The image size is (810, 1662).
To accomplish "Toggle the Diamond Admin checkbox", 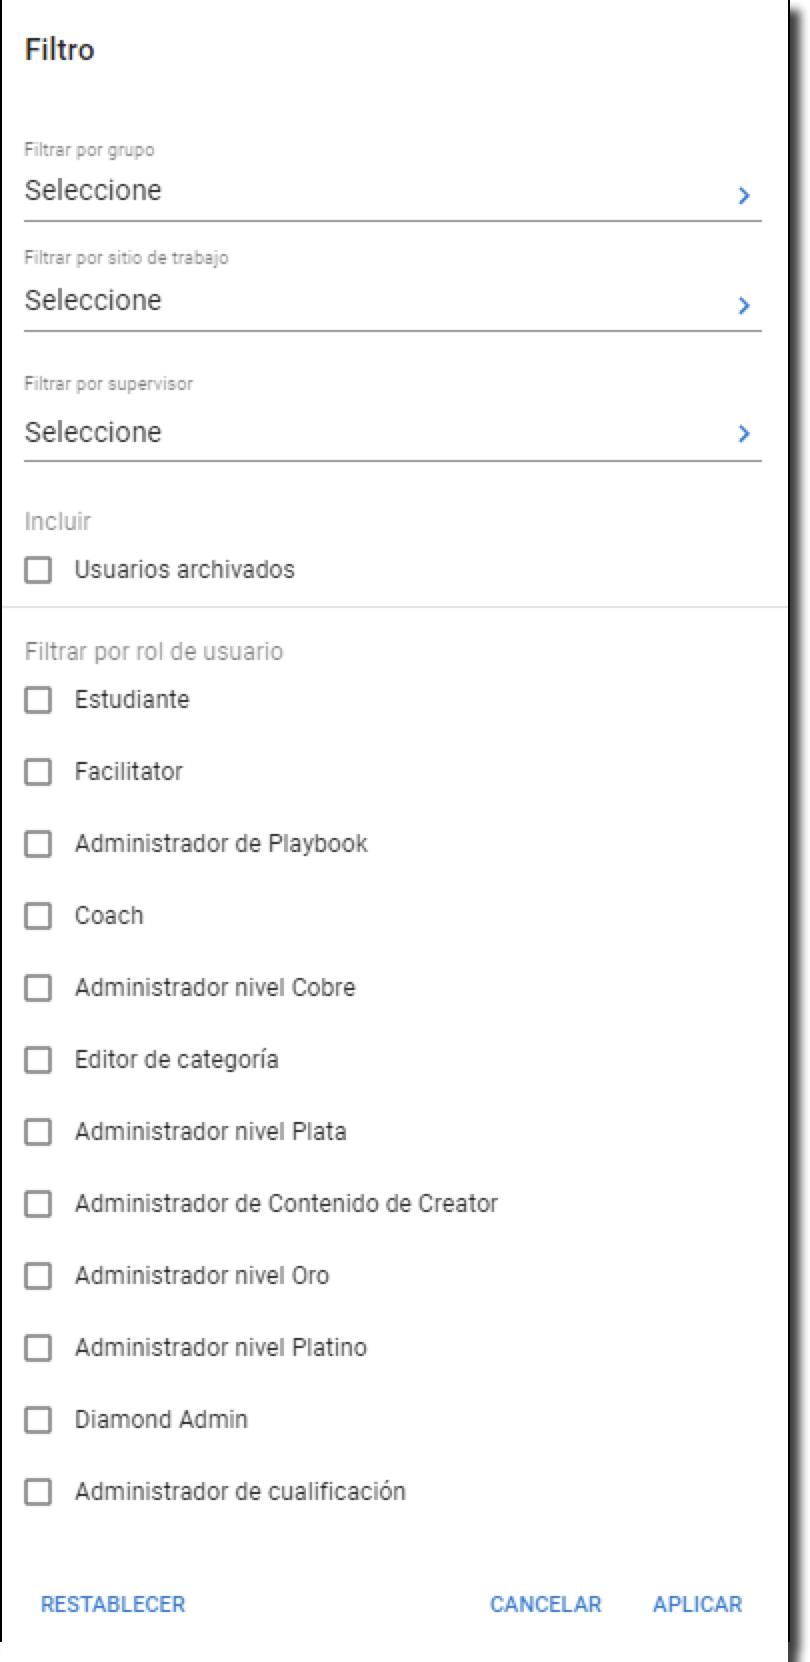I will (38, 1420).
